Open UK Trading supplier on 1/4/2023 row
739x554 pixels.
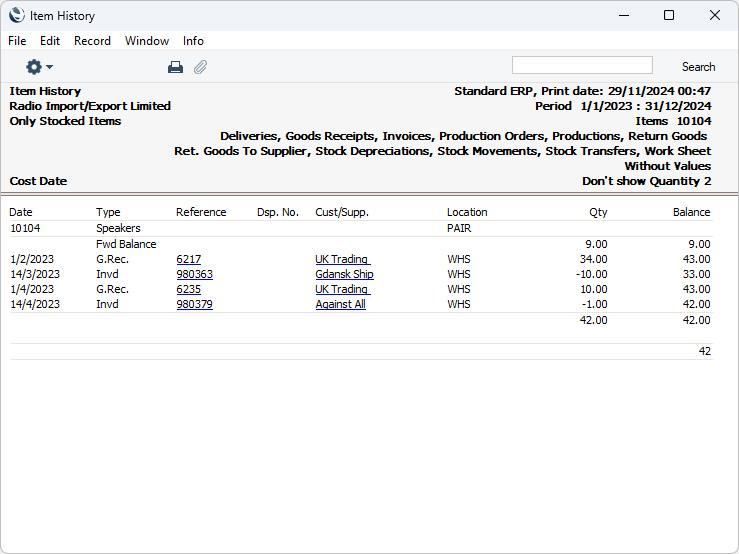pyautogui.click(x=343, y=289)
